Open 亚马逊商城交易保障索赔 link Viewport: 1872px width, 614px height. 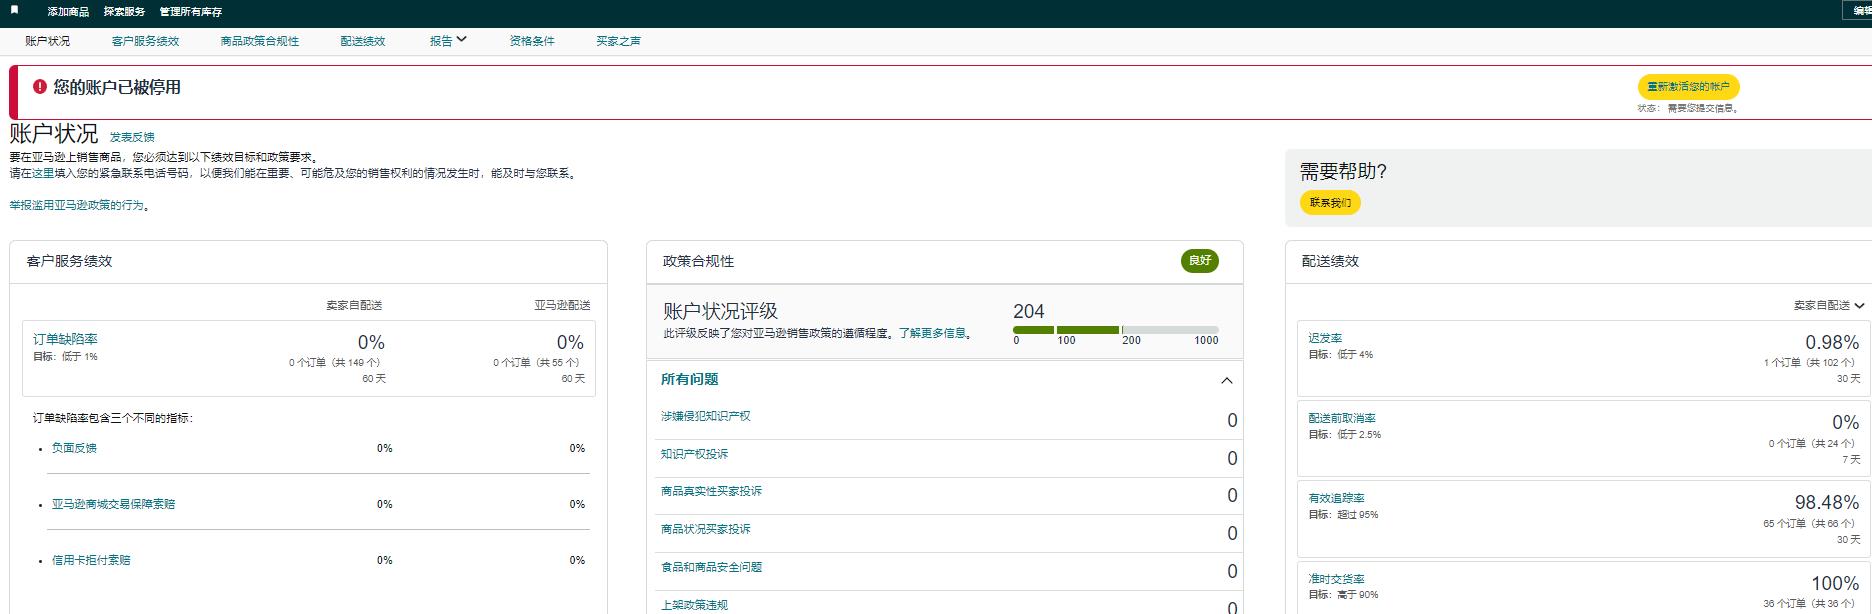coord(113,504)
